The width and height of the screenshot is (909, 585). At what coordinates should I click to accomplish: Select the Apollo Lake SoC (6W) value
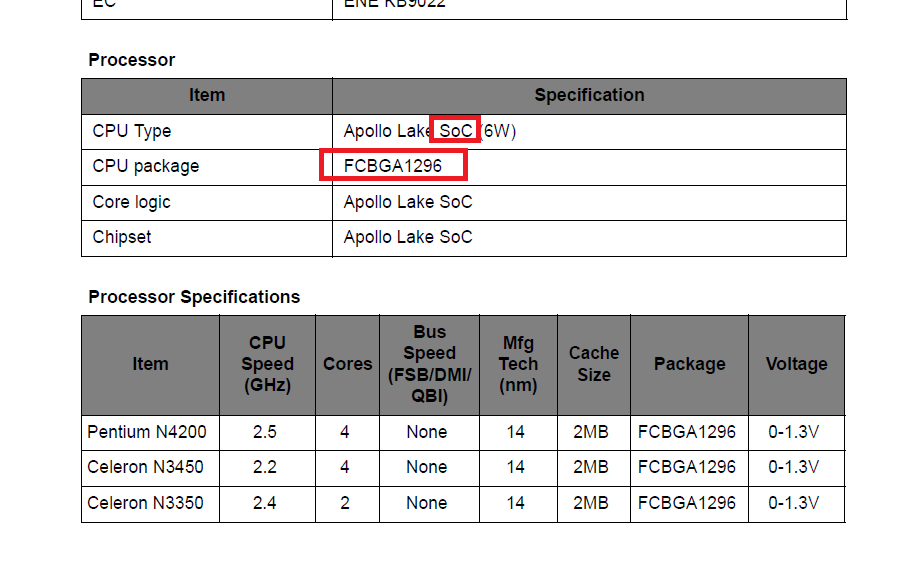pos(430,131)
